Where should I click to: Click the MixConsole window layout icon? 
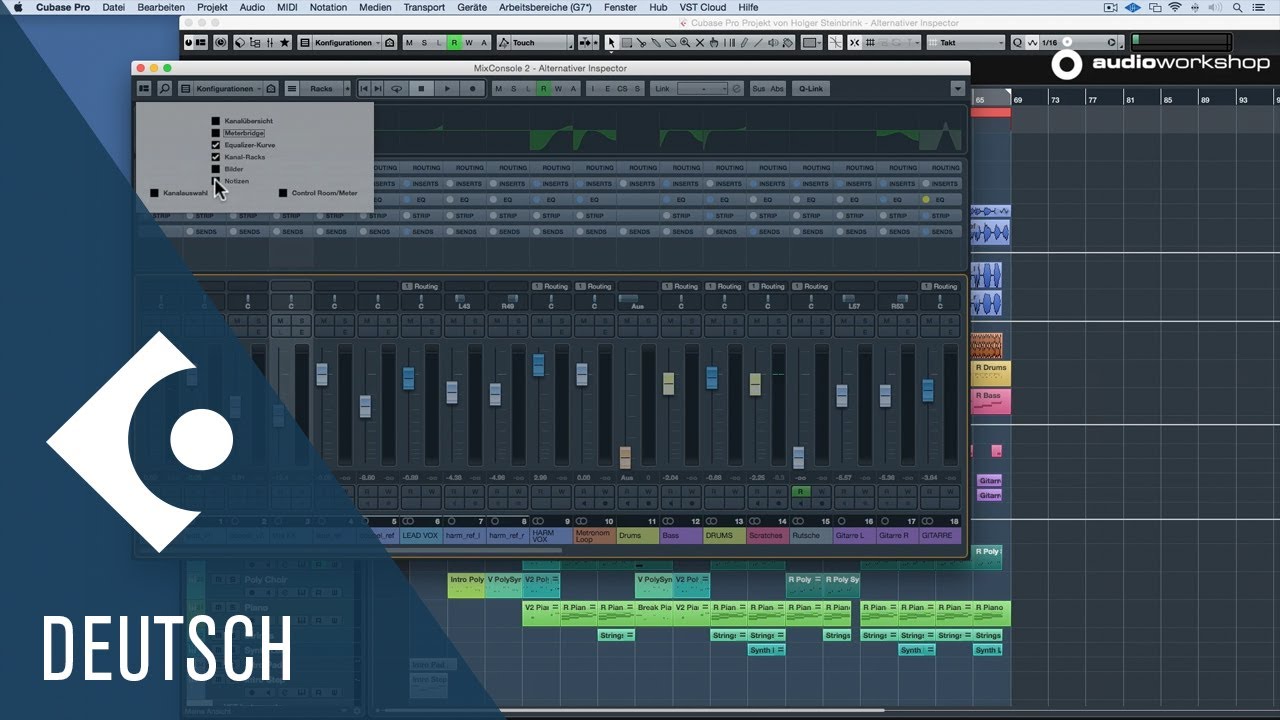(x=145, y=89)
